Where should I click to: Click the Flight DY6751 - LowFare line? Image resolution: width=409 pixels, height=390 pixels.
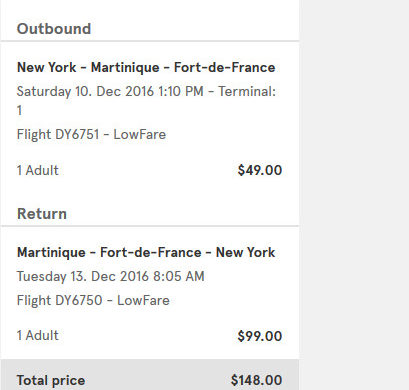[91, 135]
